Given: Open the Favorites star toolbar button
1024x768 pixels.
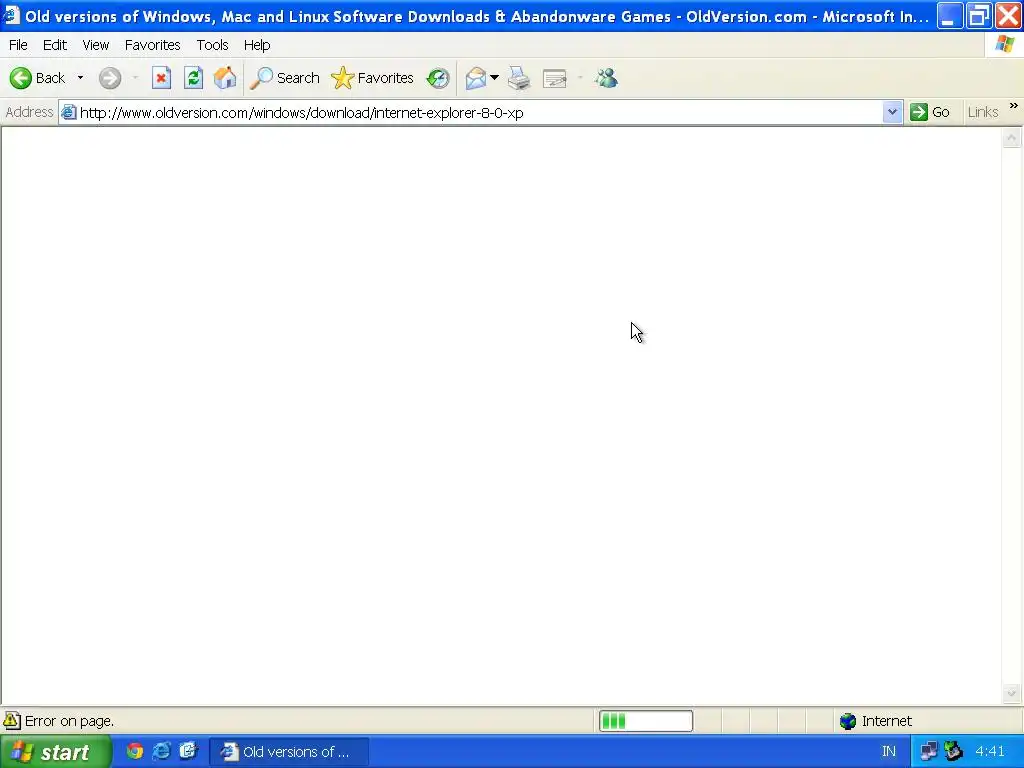Looking at the screenshot, I should 372,78.
